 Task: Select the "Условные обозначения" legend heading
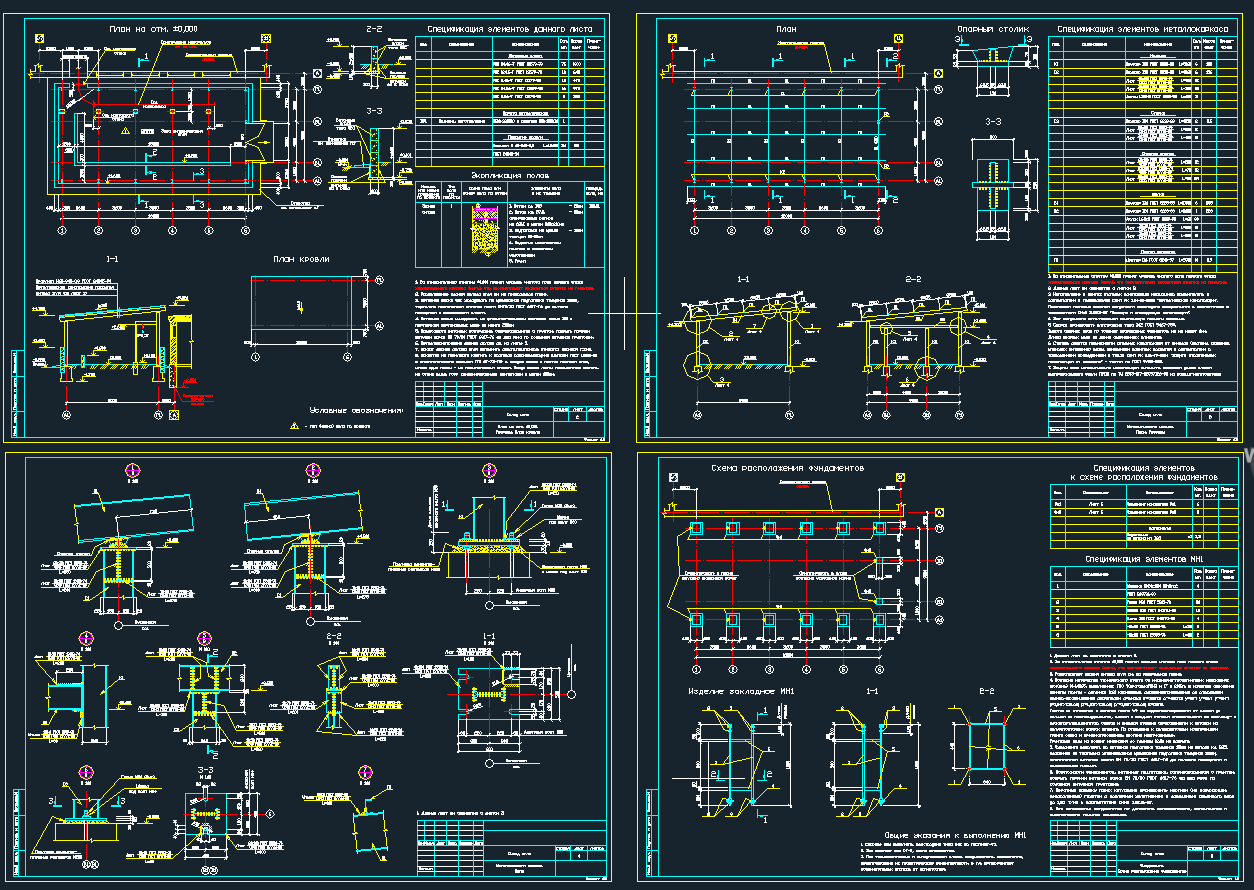[355, 411]
